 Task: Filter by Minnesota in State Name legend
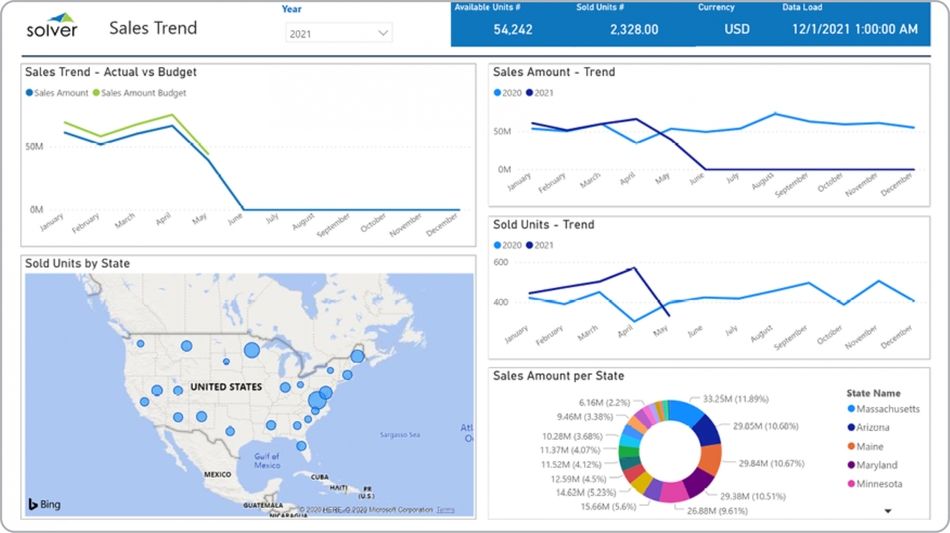tap(880, 484)
